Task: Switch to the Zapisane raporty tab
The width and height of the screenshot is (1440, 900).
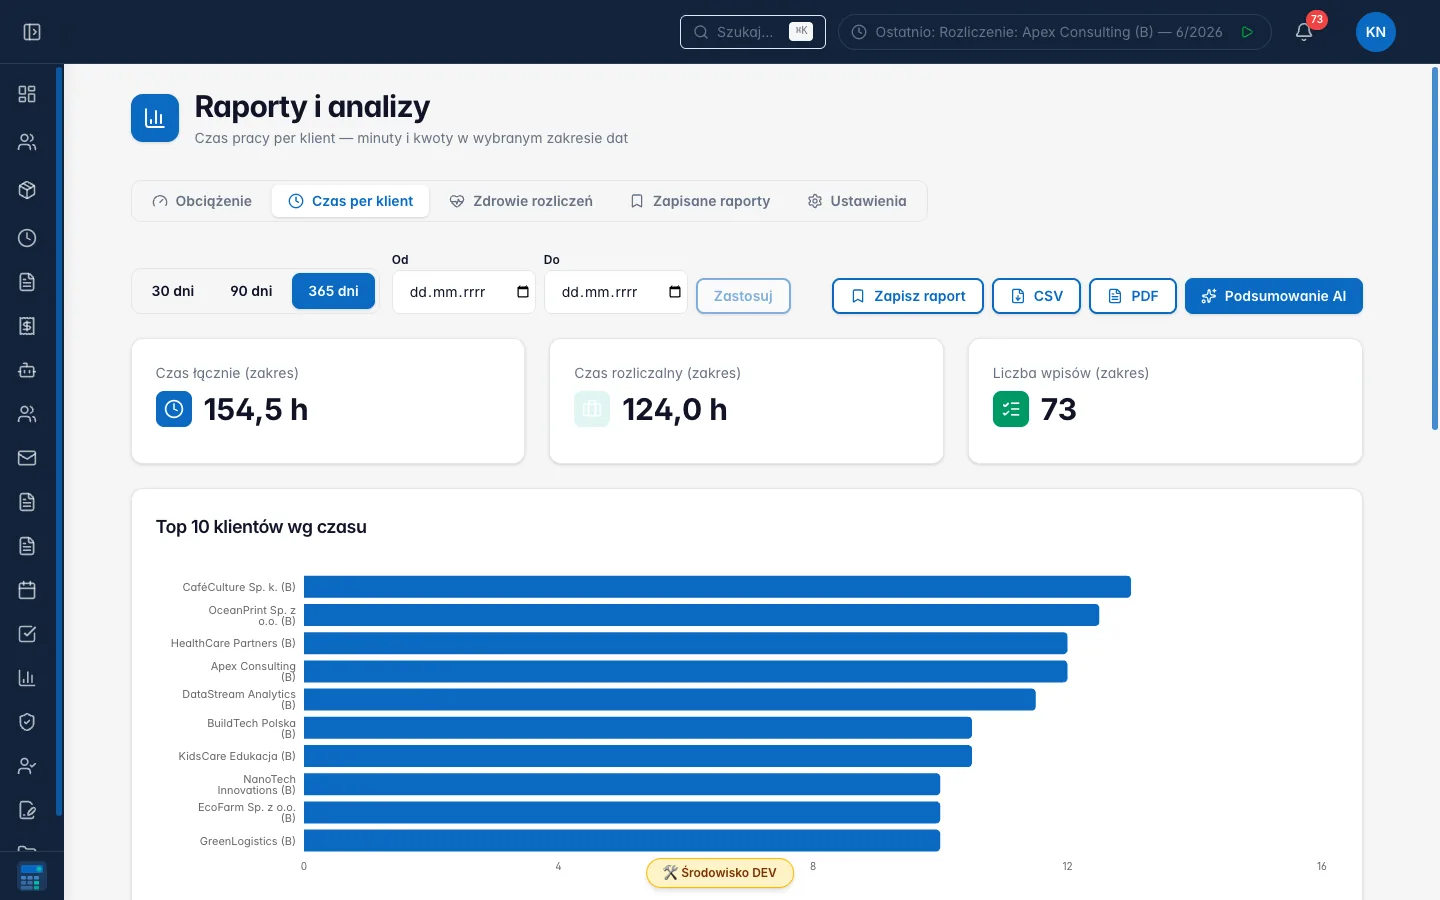Action: pos(700,201)
